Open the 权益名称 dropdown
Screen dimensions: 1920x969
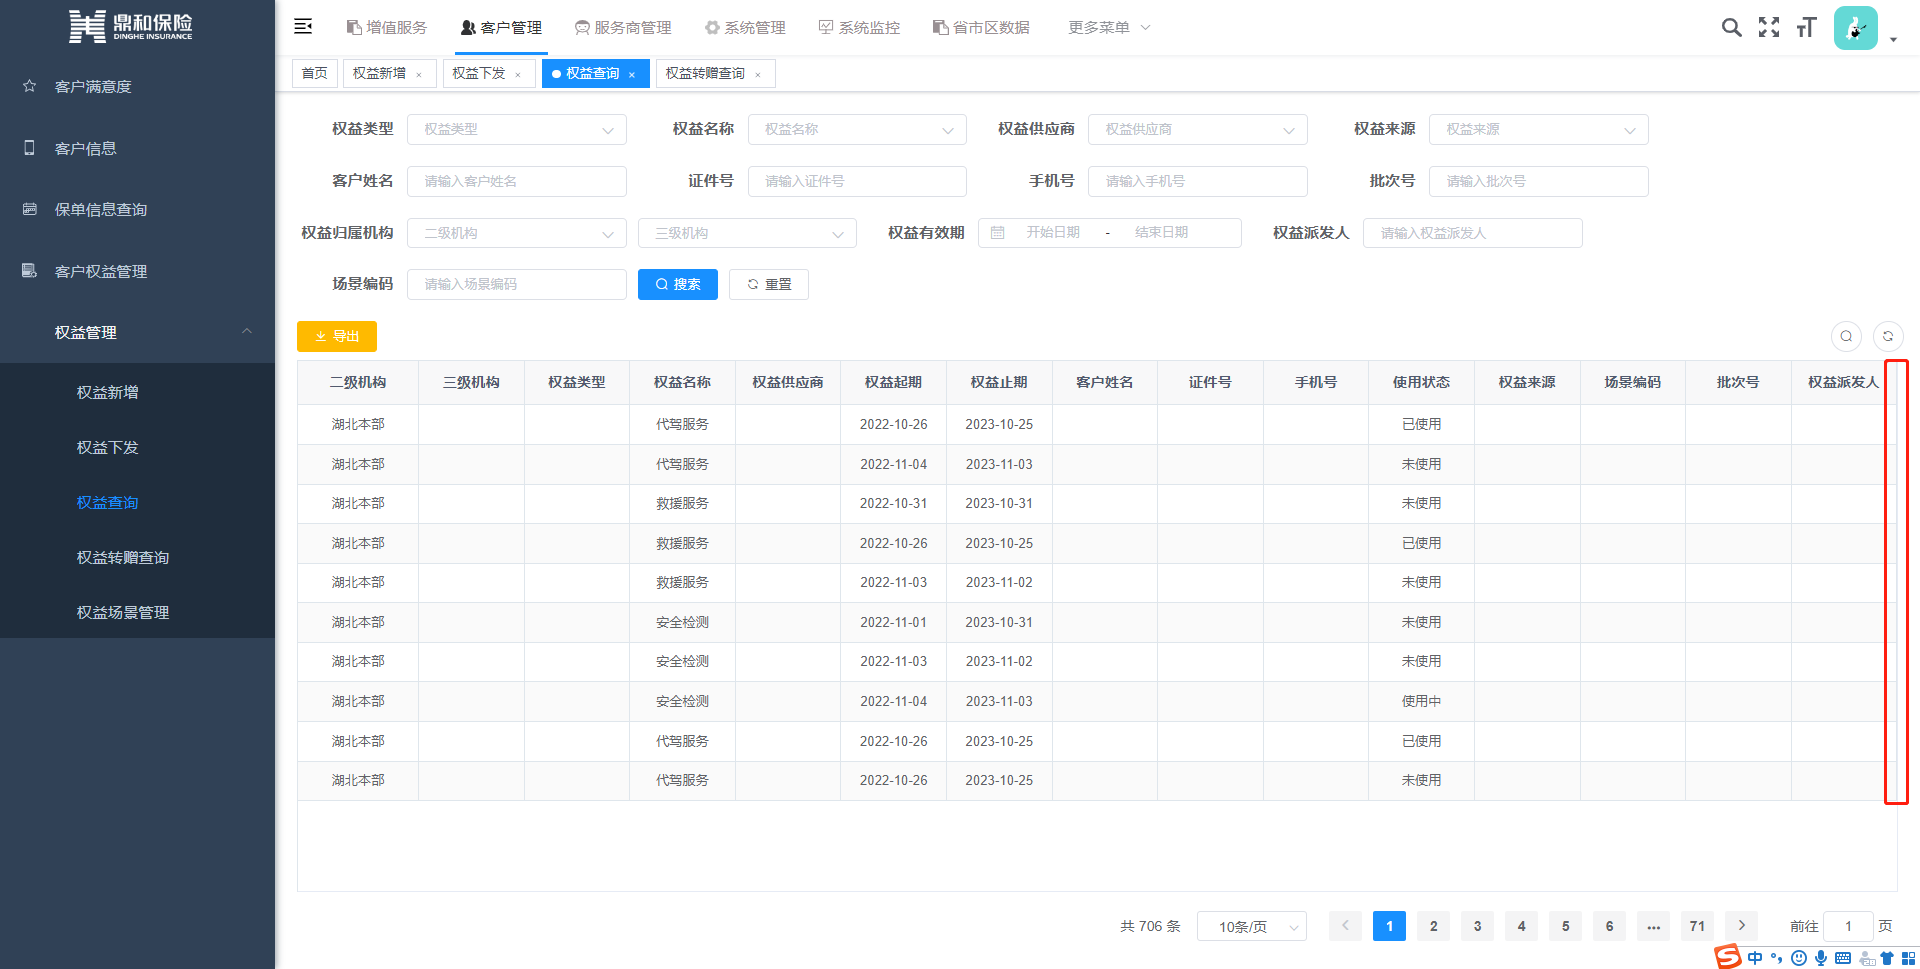point(857,130)
